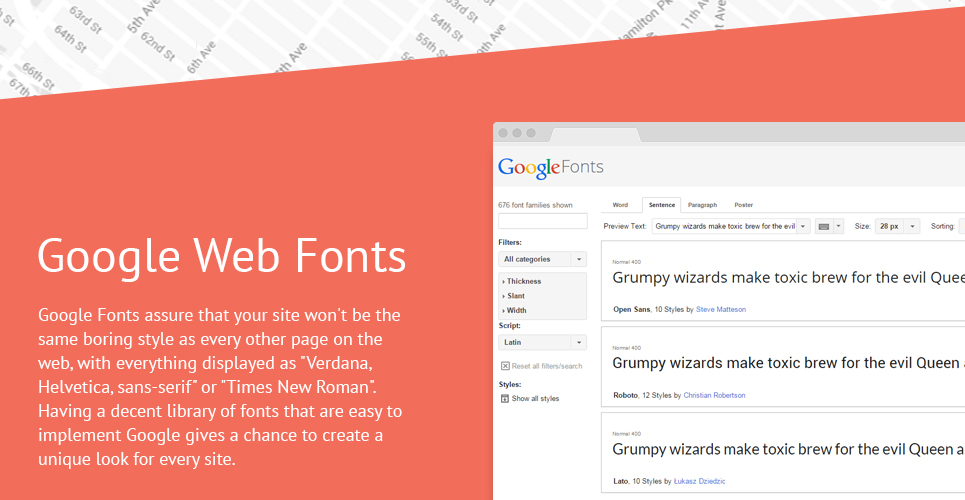
Task: Open the Poster tab
Action: tap(743, 205)
